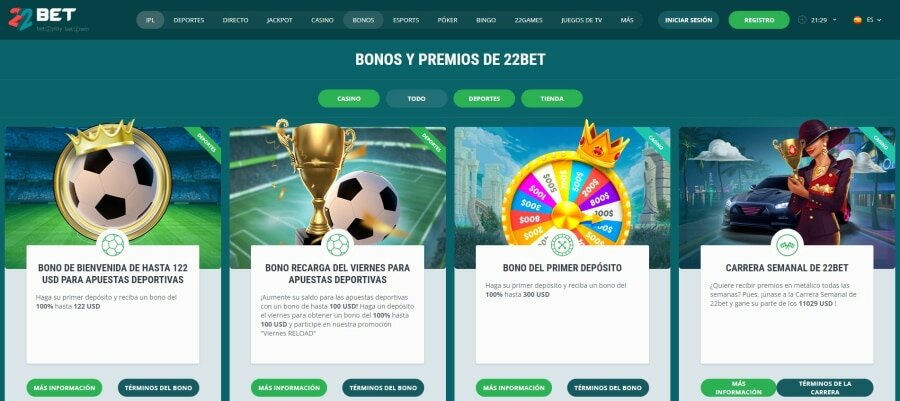This screenshot has width=900, height=401.
Task: Click casino chip icon on first deposit card
Action: click(x=562, y=245)
